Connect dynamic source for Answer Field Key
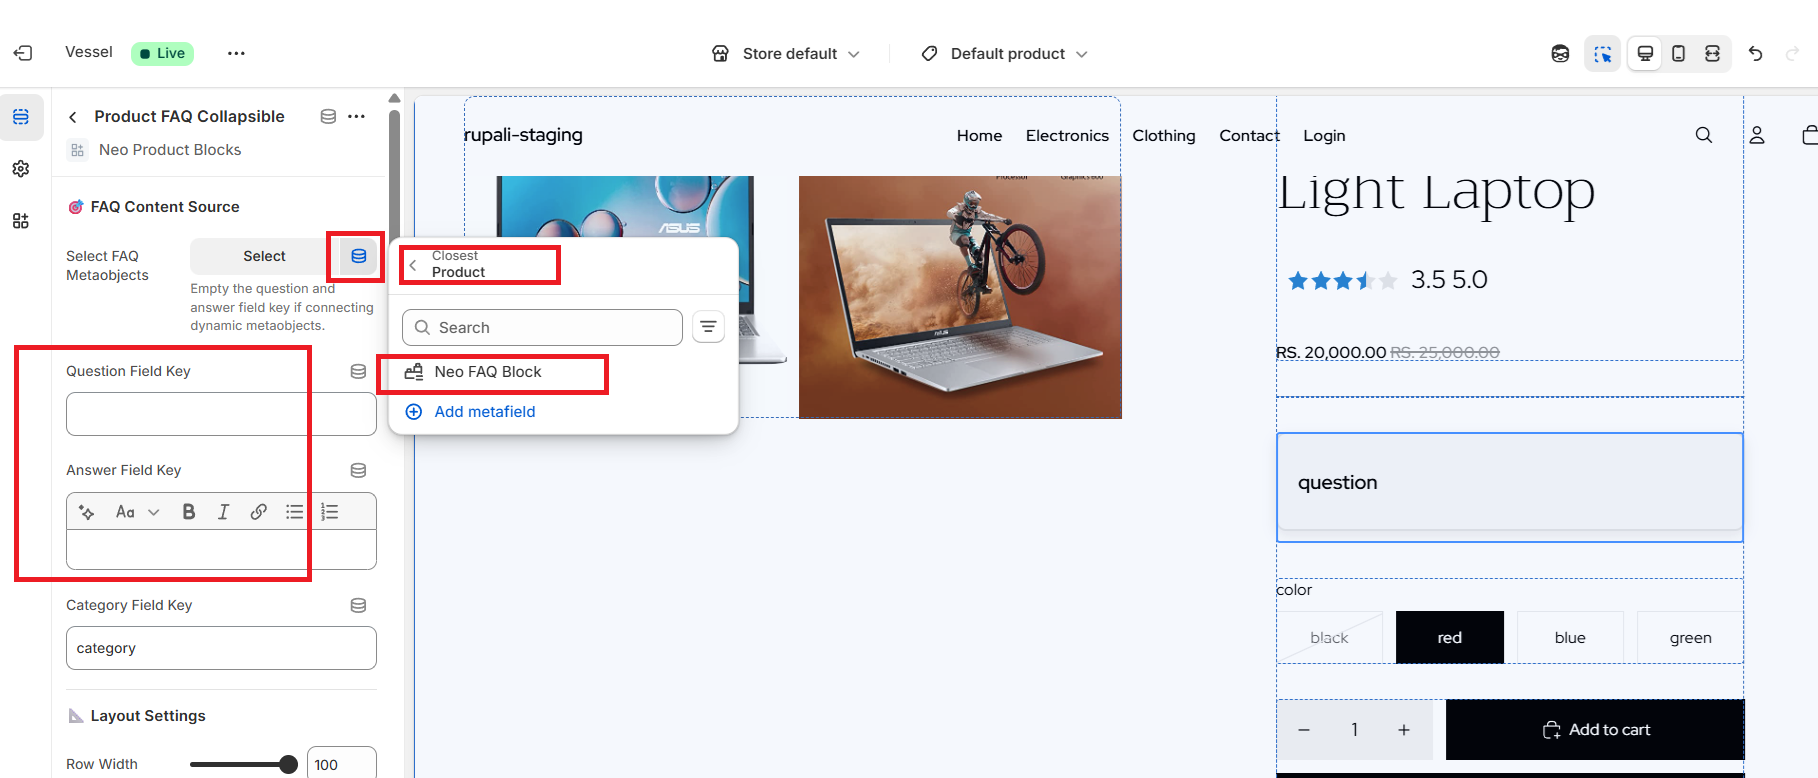The image size is (1818, 778). coord(358,470)
